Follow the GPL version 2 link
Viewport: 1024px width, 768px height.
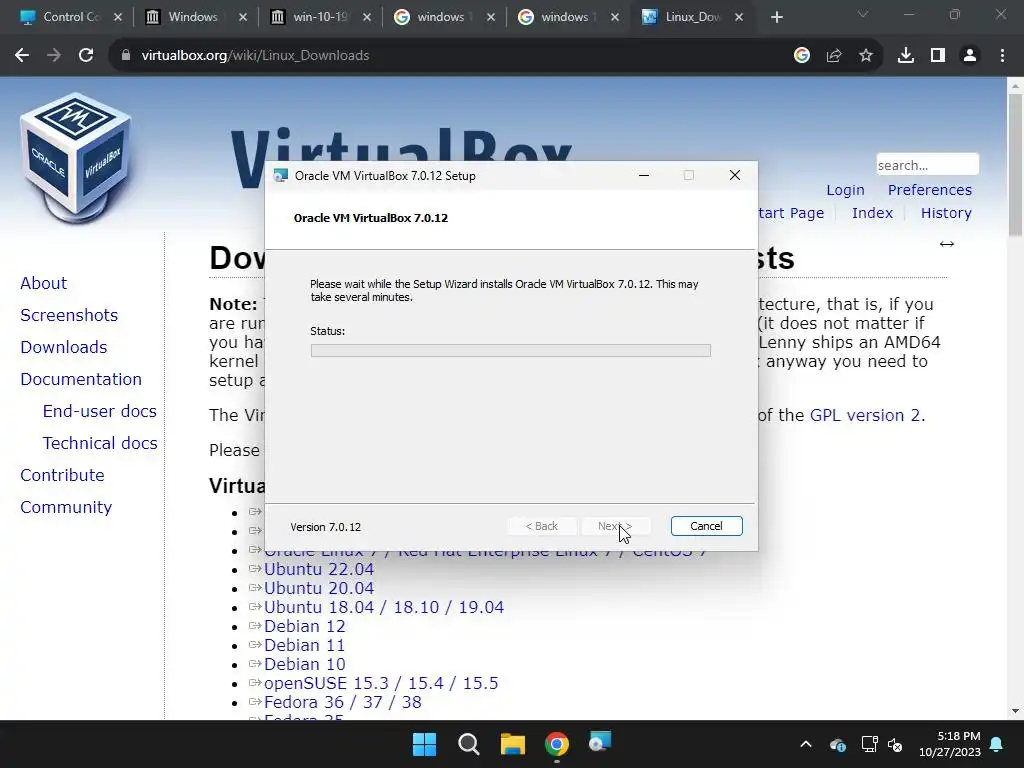point(866,415)
